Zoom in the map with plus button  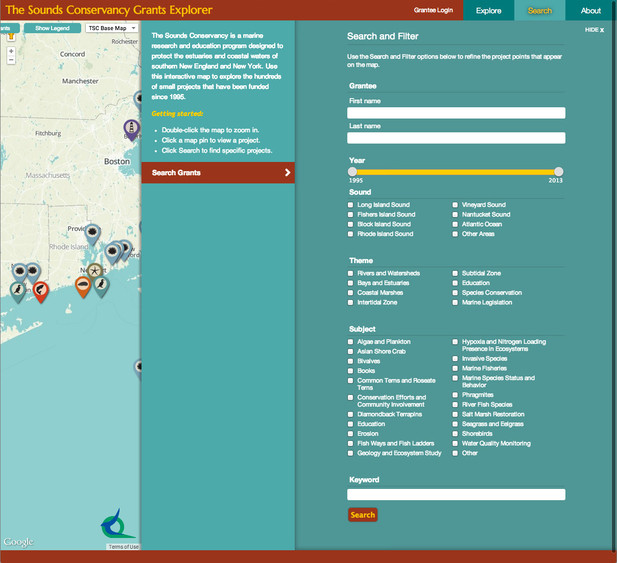point(11,51)
